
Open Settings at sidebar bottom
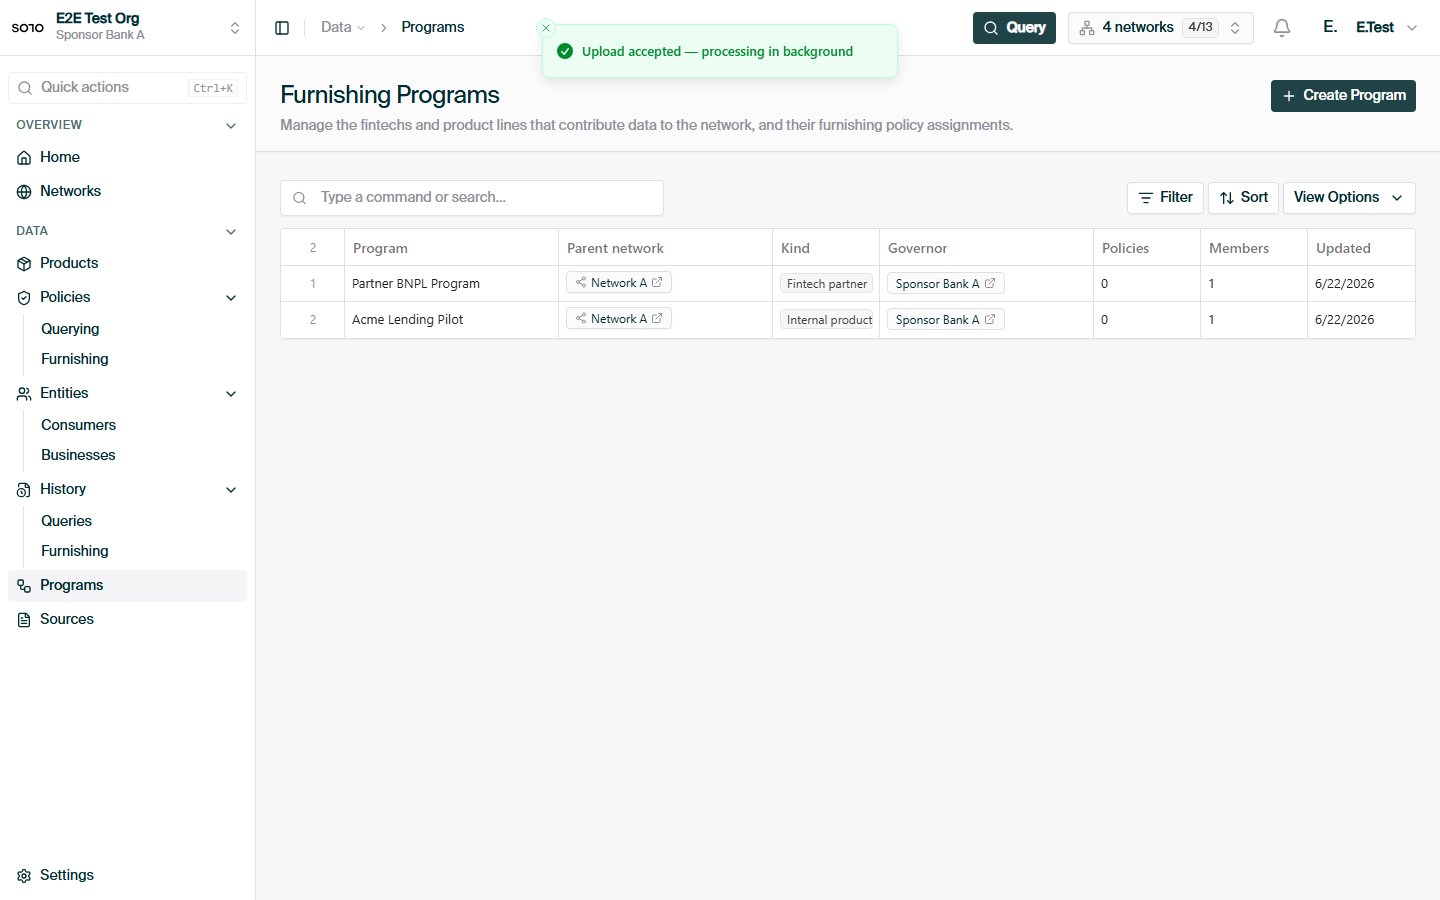pos(127,875)
